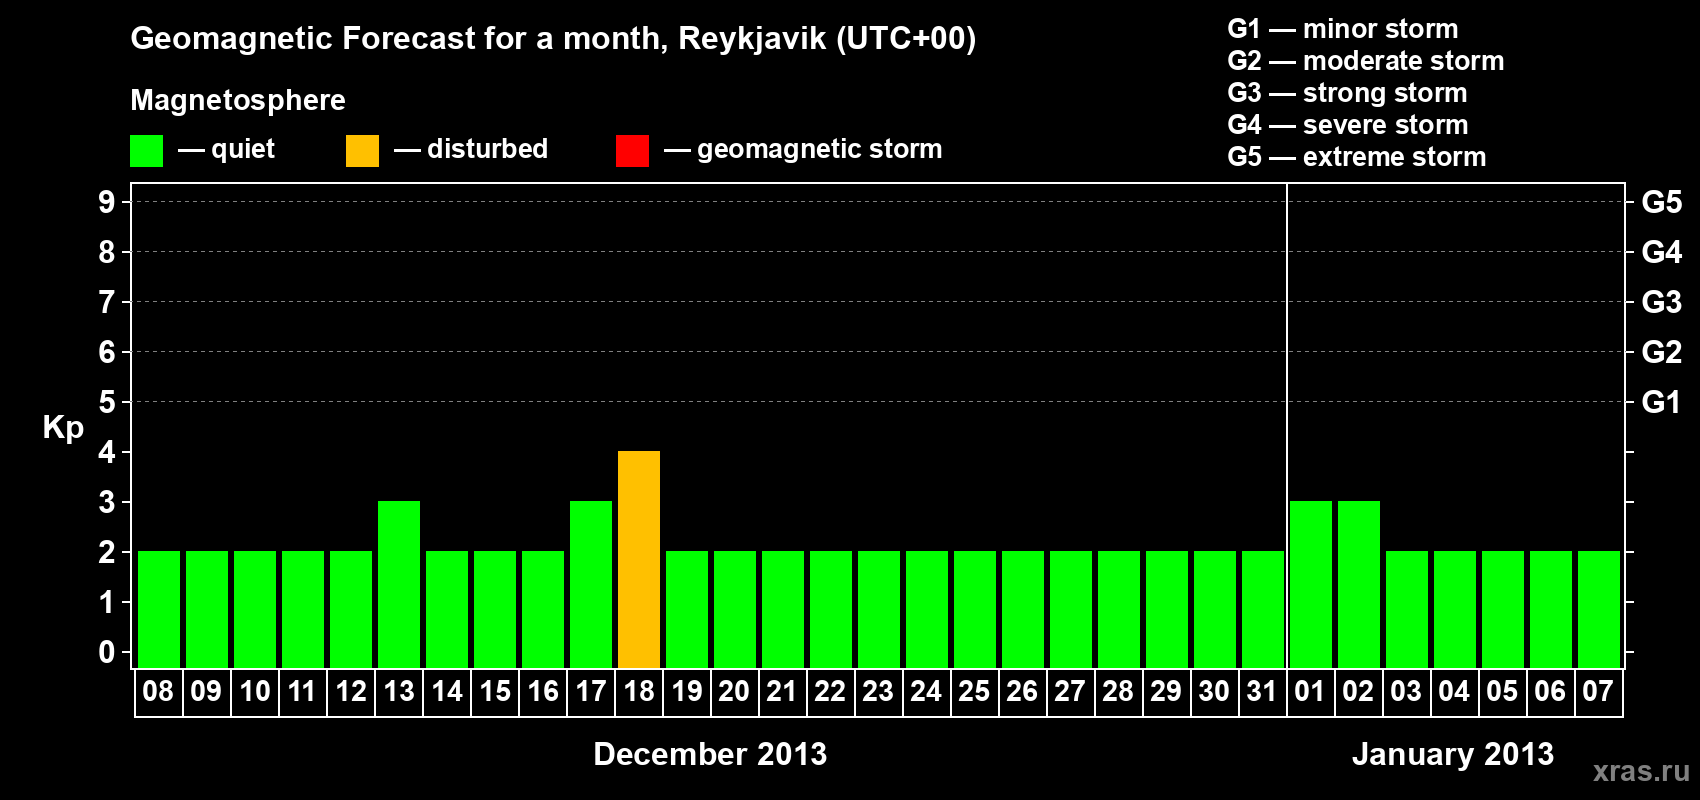Click the G2 — moderate storm legend line
Viewport: 1700px width, 800px height.
(x=1366, y=61)
